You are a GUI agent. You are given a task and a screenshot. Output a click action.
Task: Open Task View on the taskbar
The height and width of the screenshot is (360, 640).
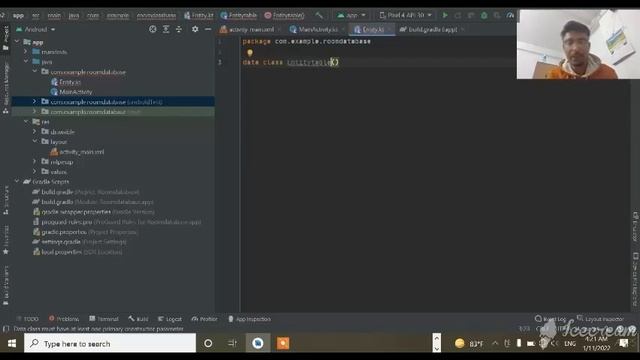tap(233, 343)
